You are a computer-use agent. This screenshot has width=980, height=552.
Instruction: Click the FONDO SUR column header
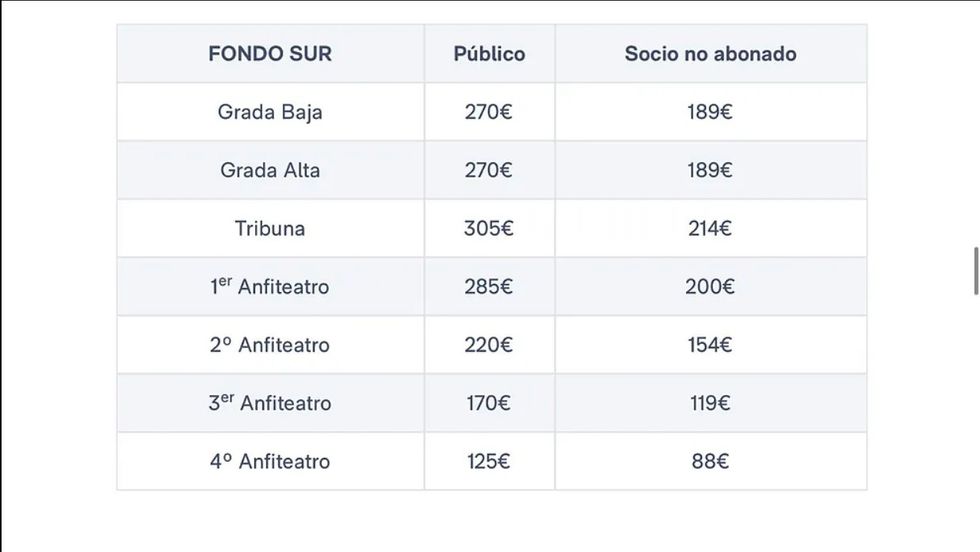coord(270,54)
